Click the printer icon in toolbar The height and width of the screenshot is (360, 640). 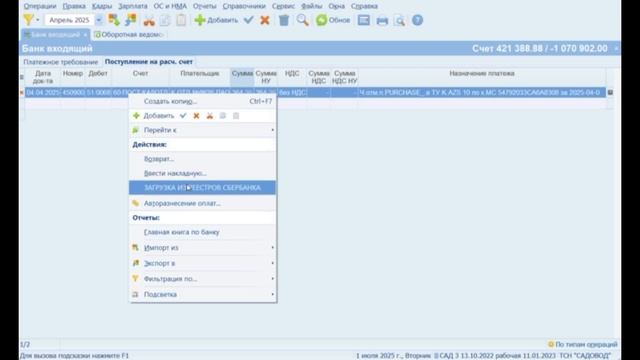[382, 20]
